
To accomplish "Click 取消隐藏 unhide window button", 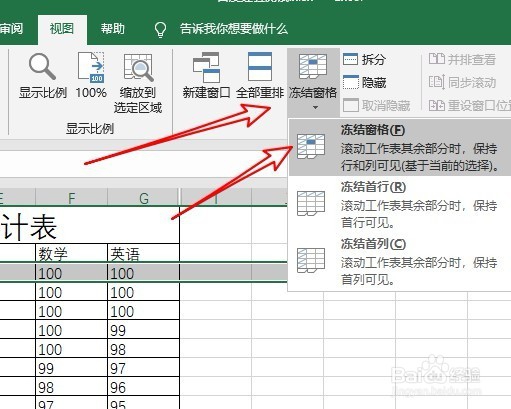I will [377, 106].
